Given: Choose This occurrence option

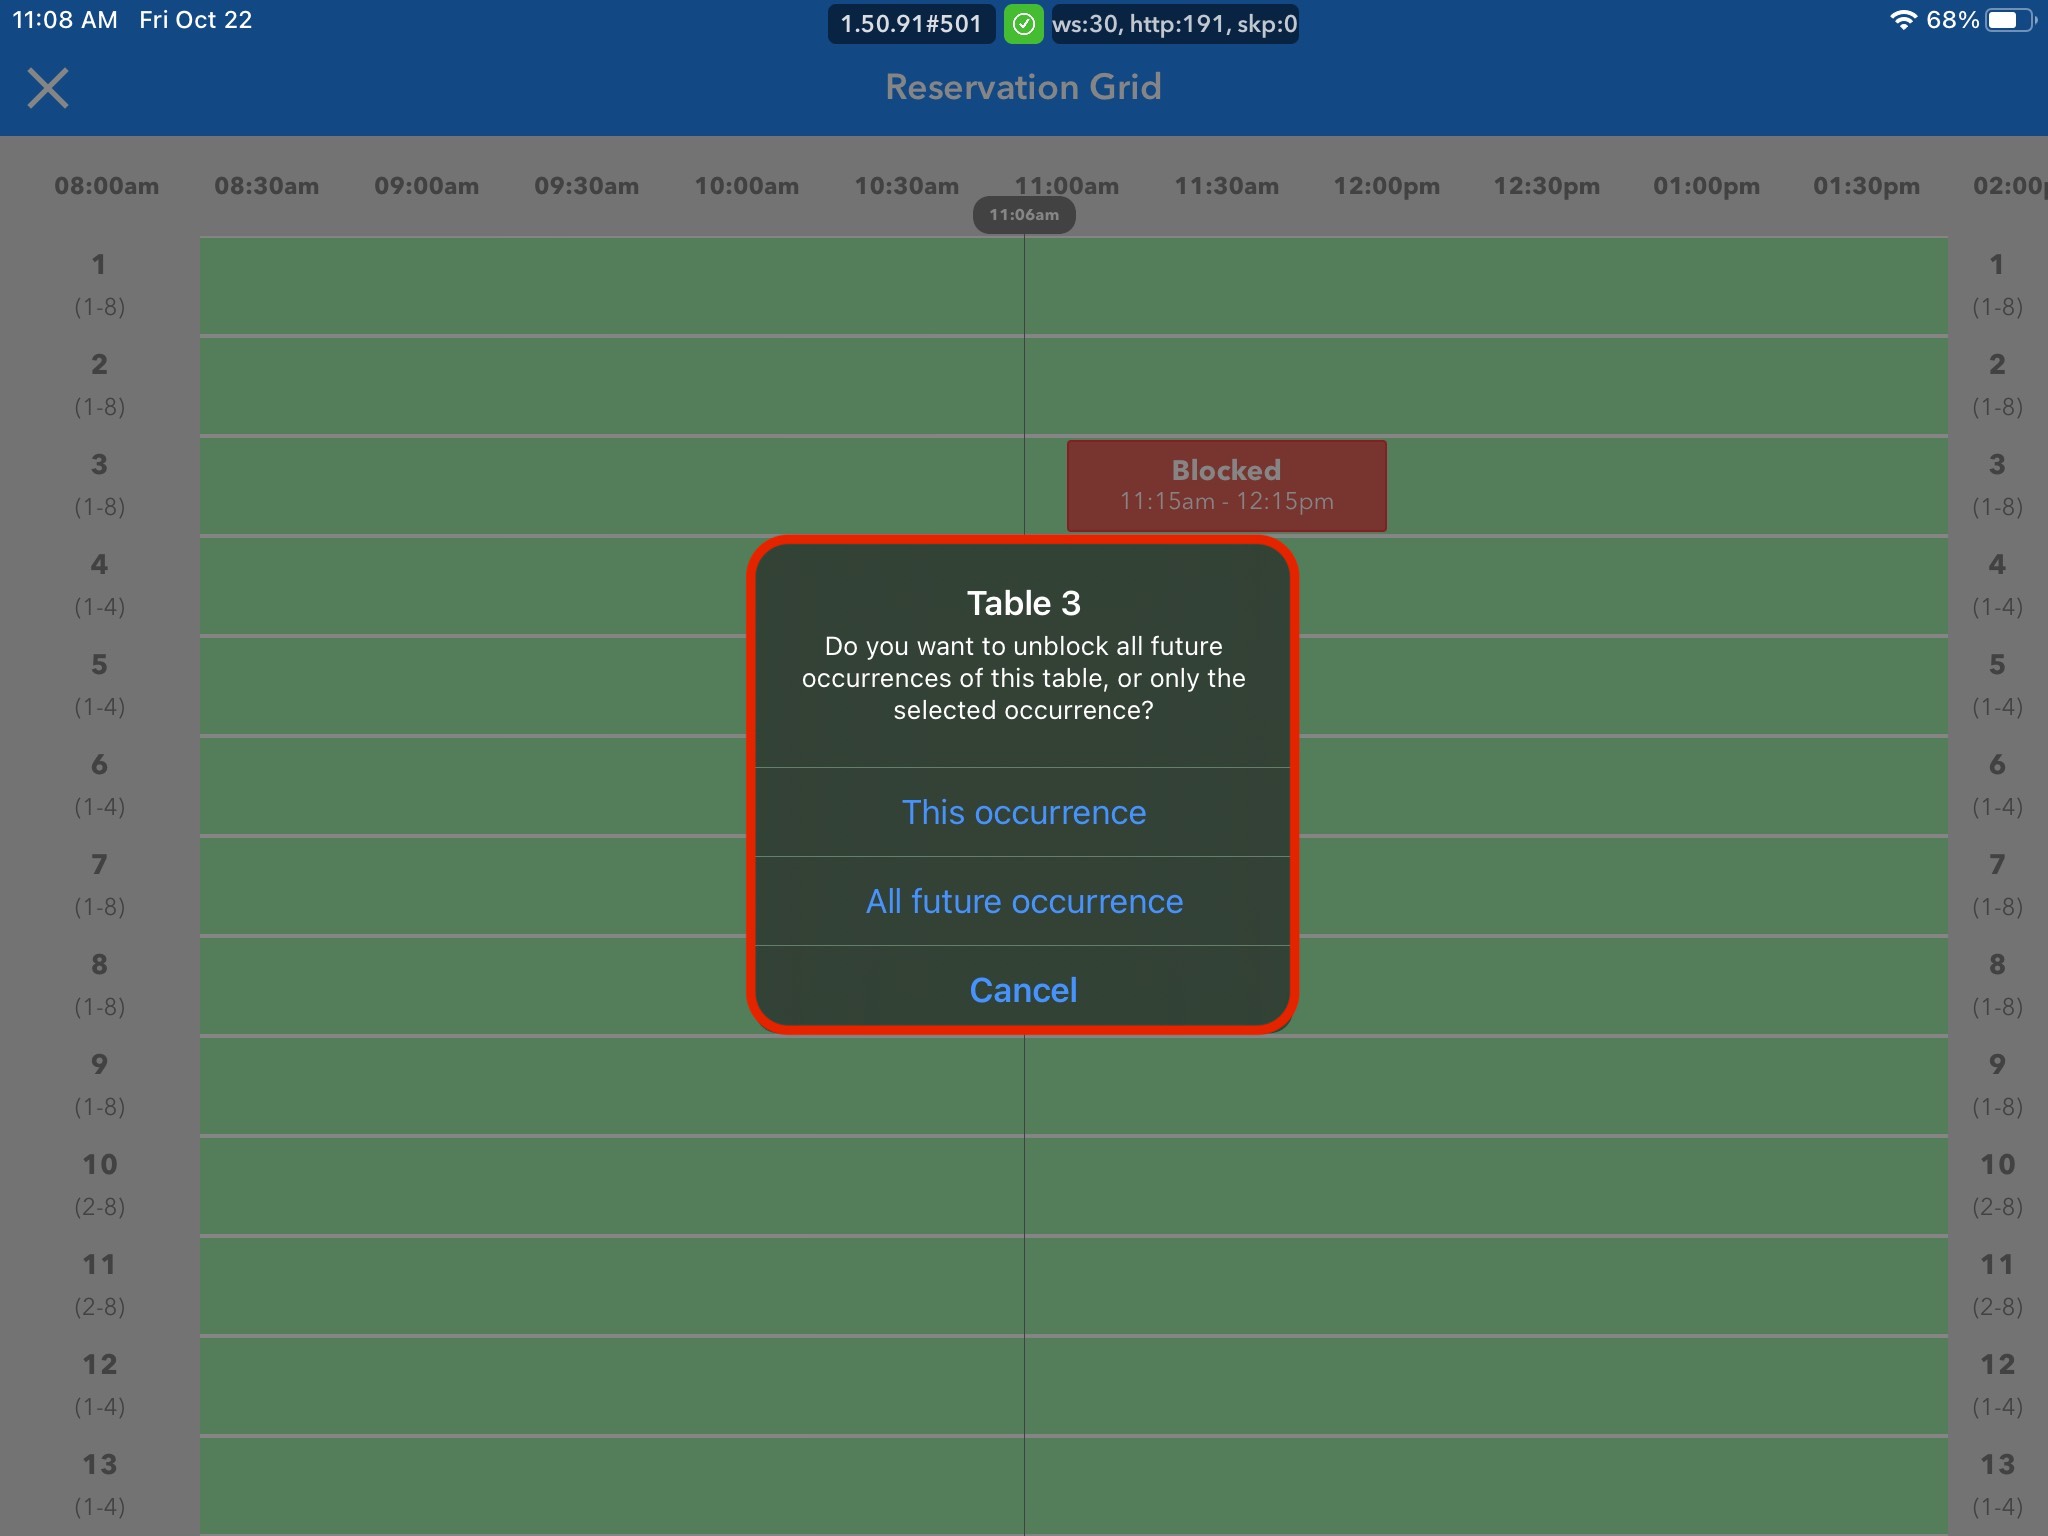Looking at the screenshot, I should tap(1023, 812).
